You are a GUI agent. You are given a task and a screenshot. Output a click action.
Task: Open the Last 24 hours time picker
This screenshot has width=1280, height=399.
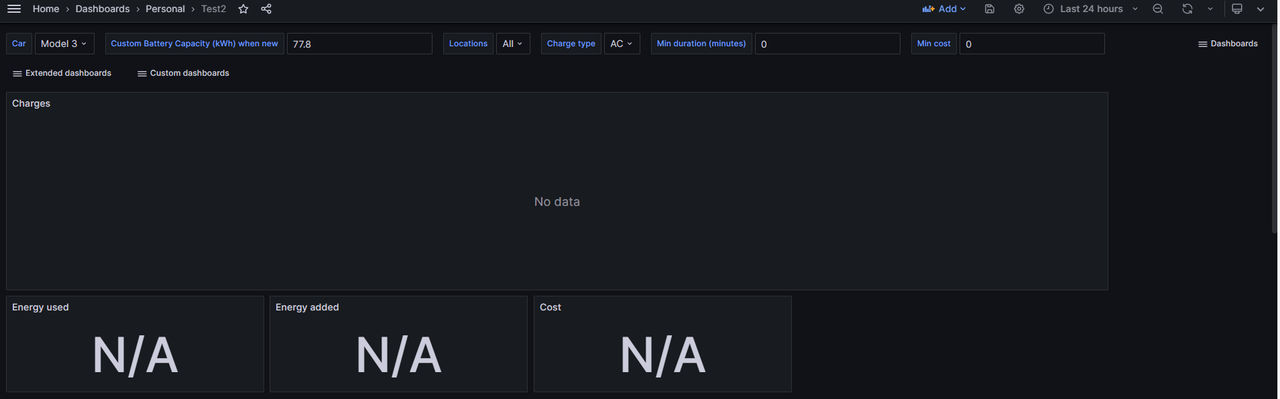(1091, 9)
